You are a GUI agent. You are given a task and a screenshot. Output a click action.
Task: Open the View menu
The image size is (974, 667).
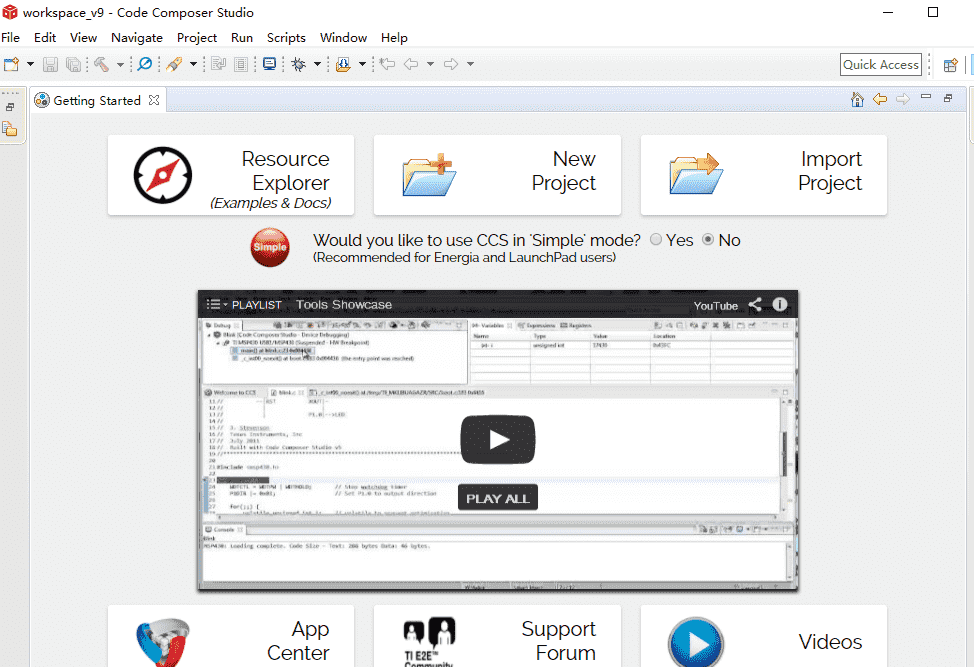pyautogui.click(x=83, y=38)
